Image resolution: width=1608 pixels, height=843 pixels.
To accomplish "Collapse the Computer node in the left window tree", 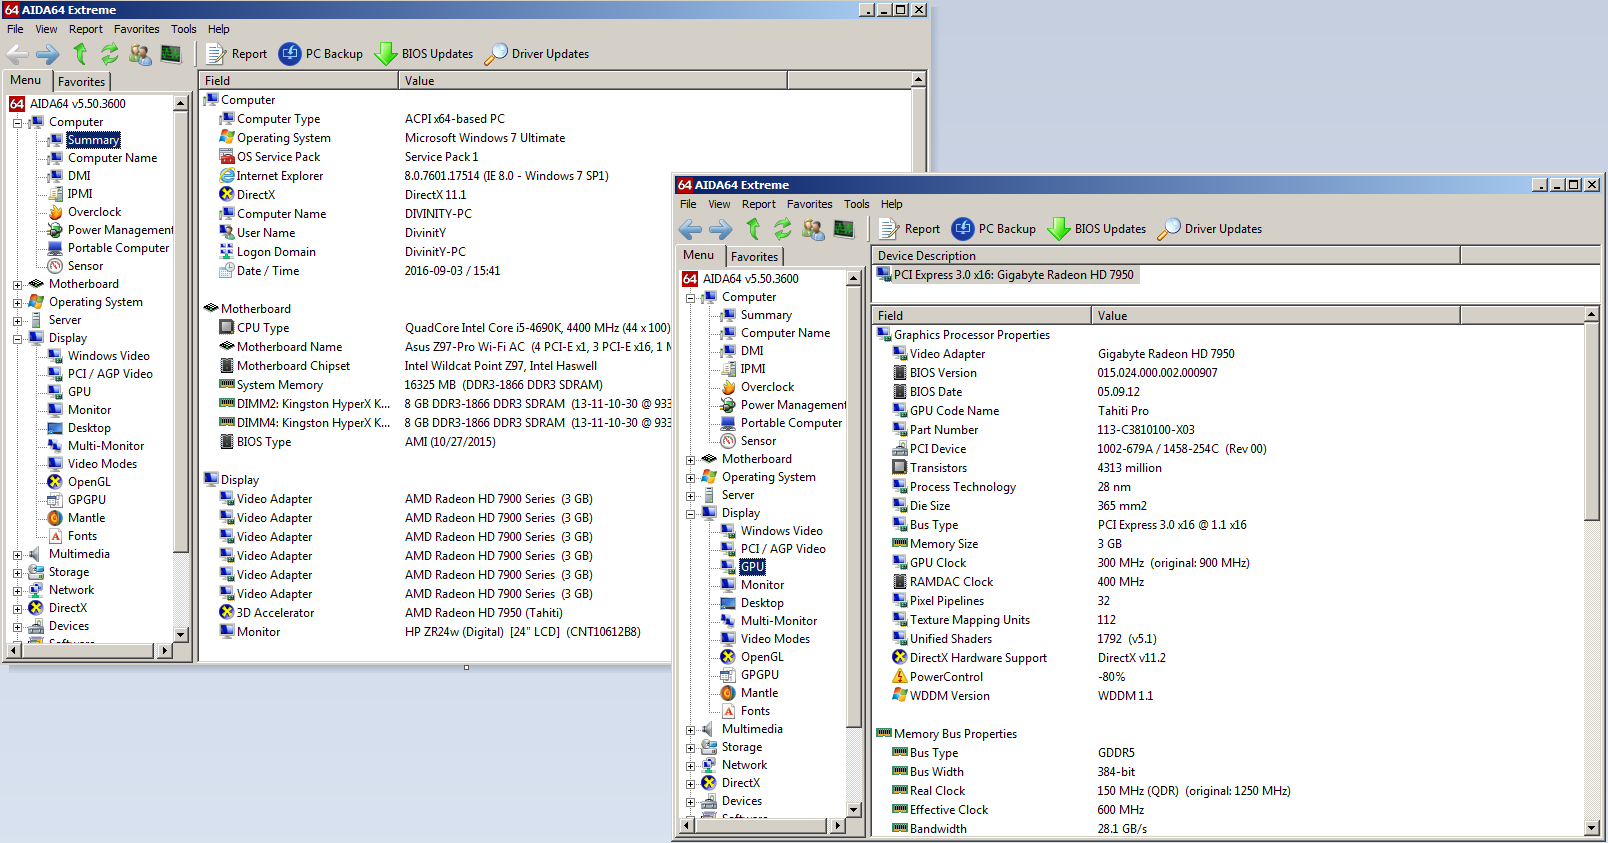I will tap(17, 123).
